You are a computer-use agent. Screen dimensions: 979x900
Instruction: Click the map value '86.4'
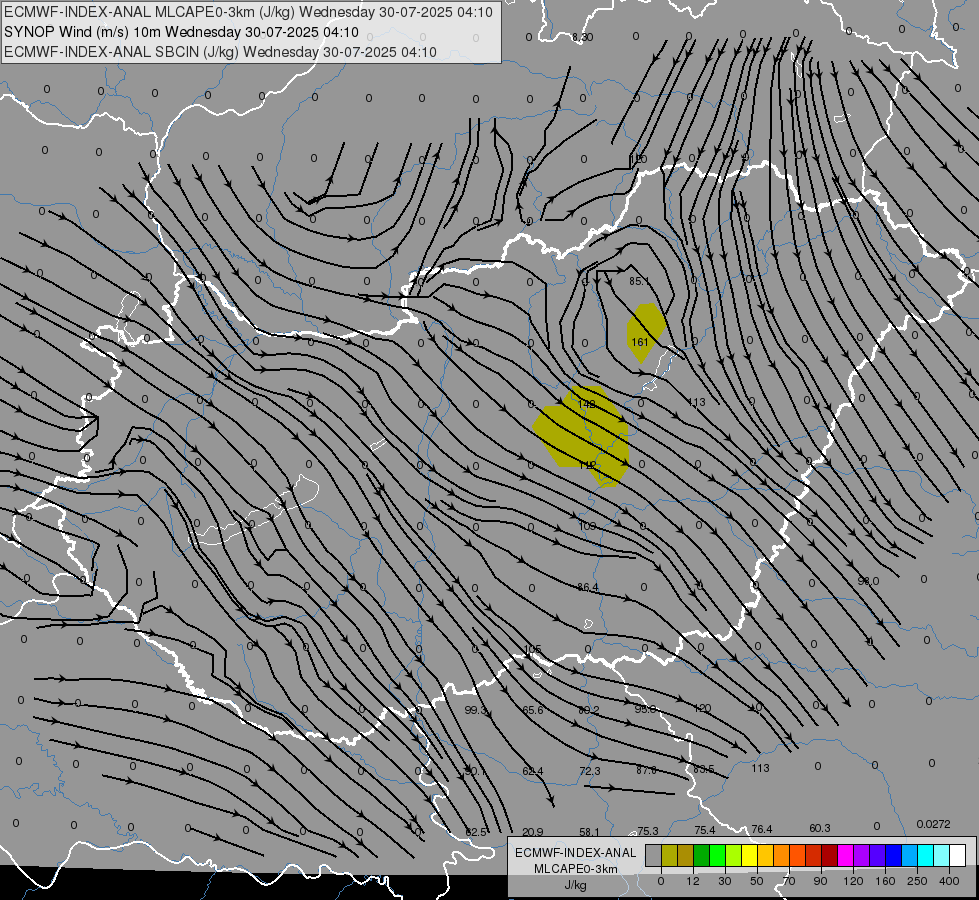tap(588, 587)
